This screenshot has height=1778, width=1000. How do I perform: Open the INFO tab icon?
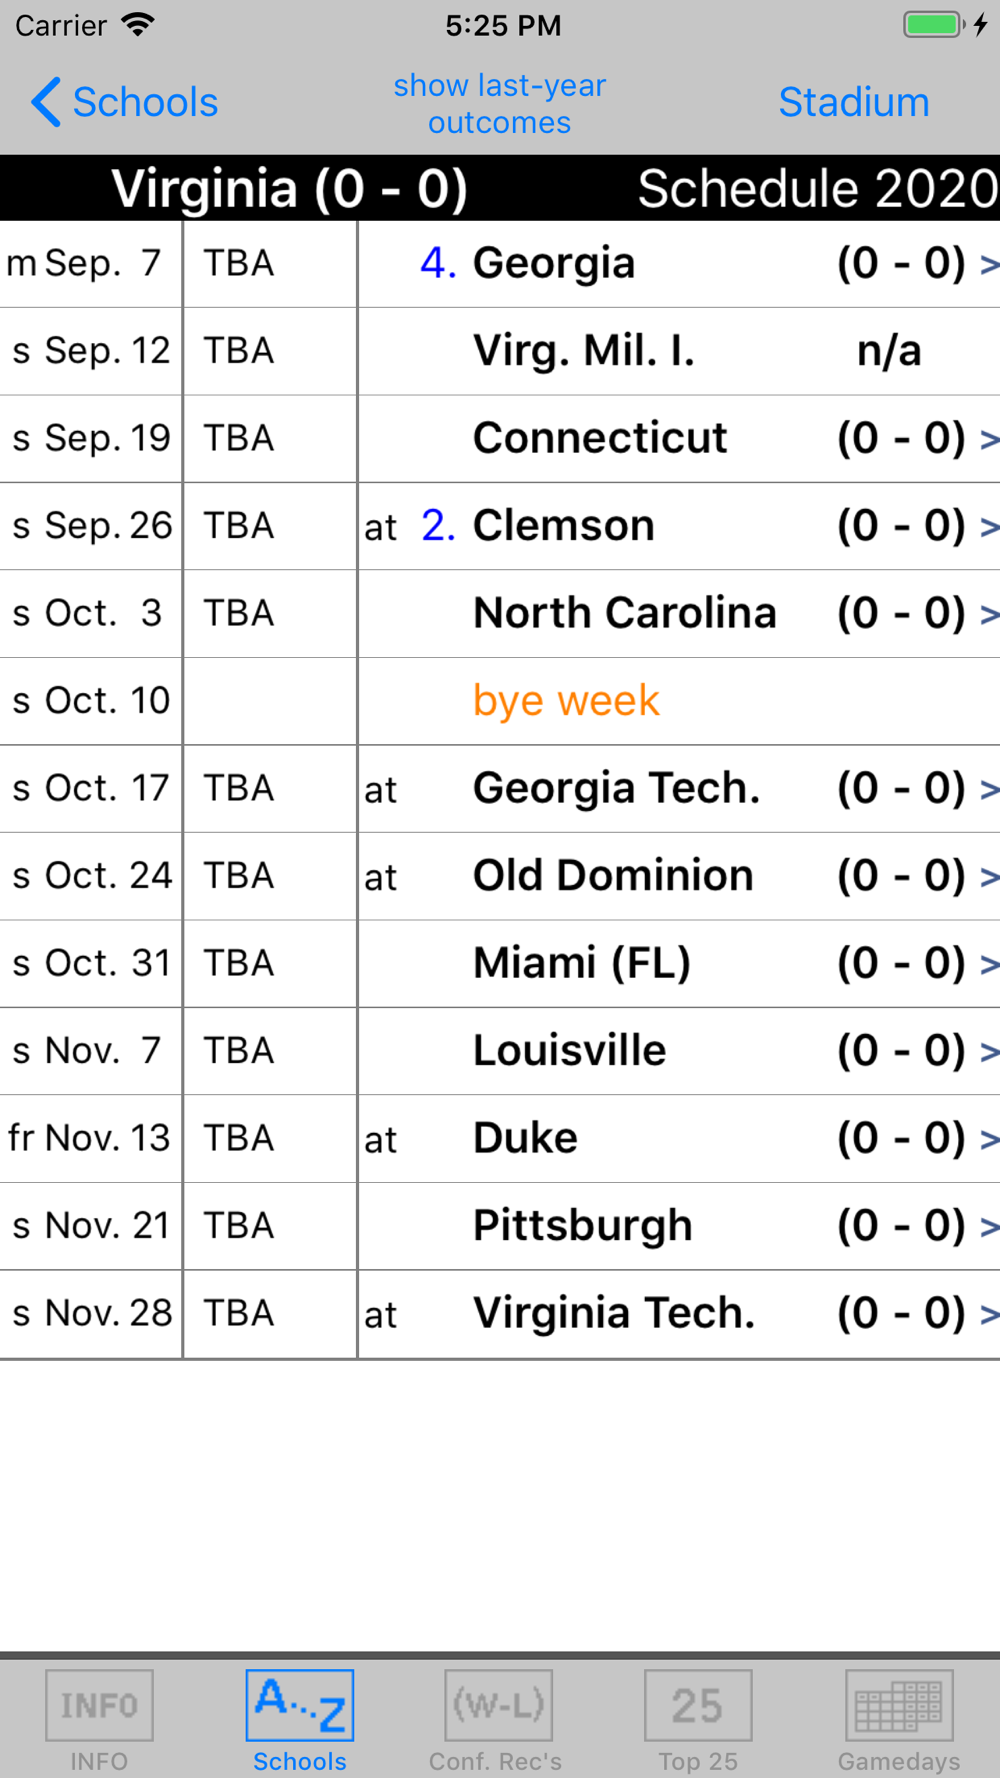point(99,1705)
